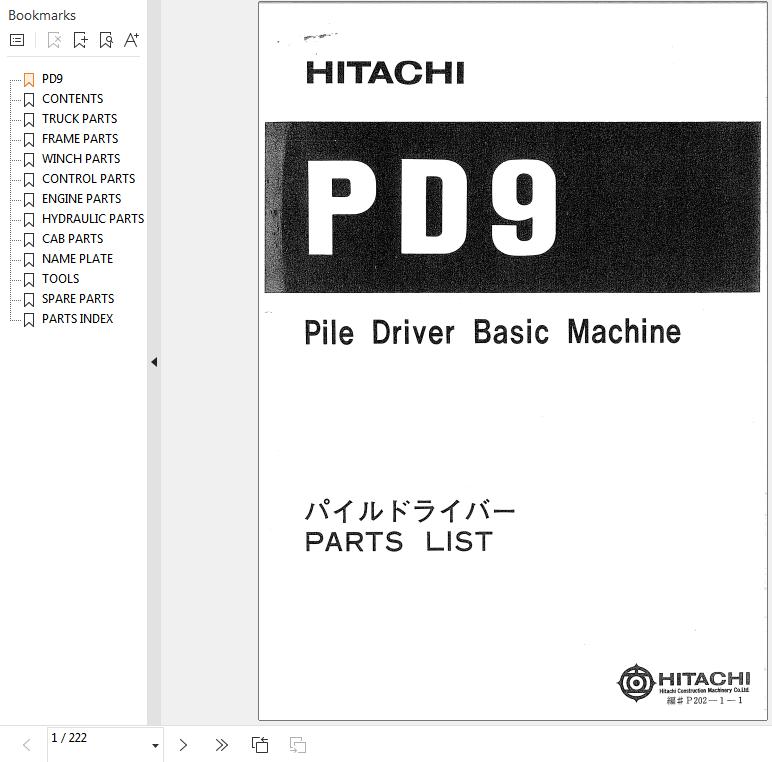
Task: Select the CAB PARTS bookmark
Action: click(72, 239)
